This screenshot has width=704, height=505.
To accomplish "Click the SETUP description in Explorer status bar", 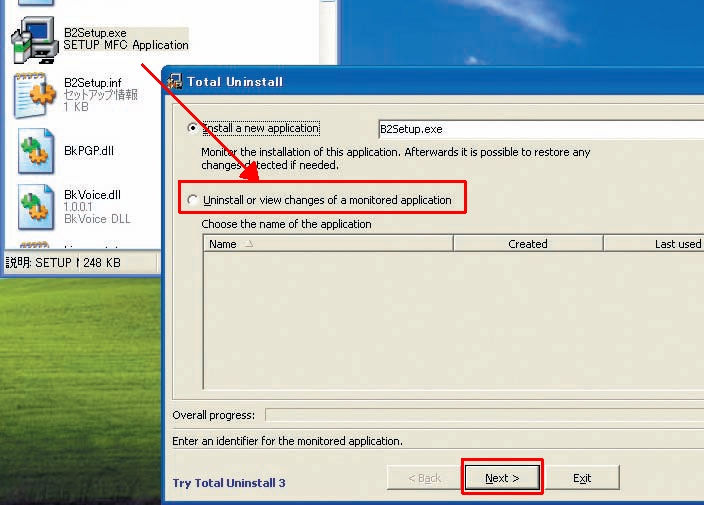I will coord(41,263).
